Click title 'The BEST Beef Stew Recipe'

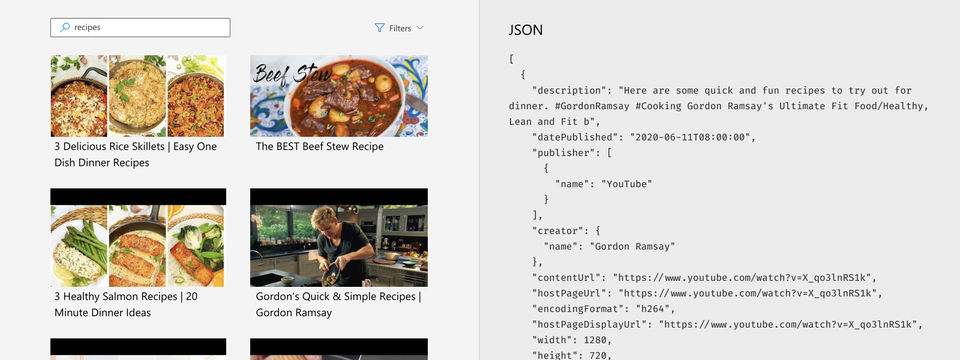(320, 146)
